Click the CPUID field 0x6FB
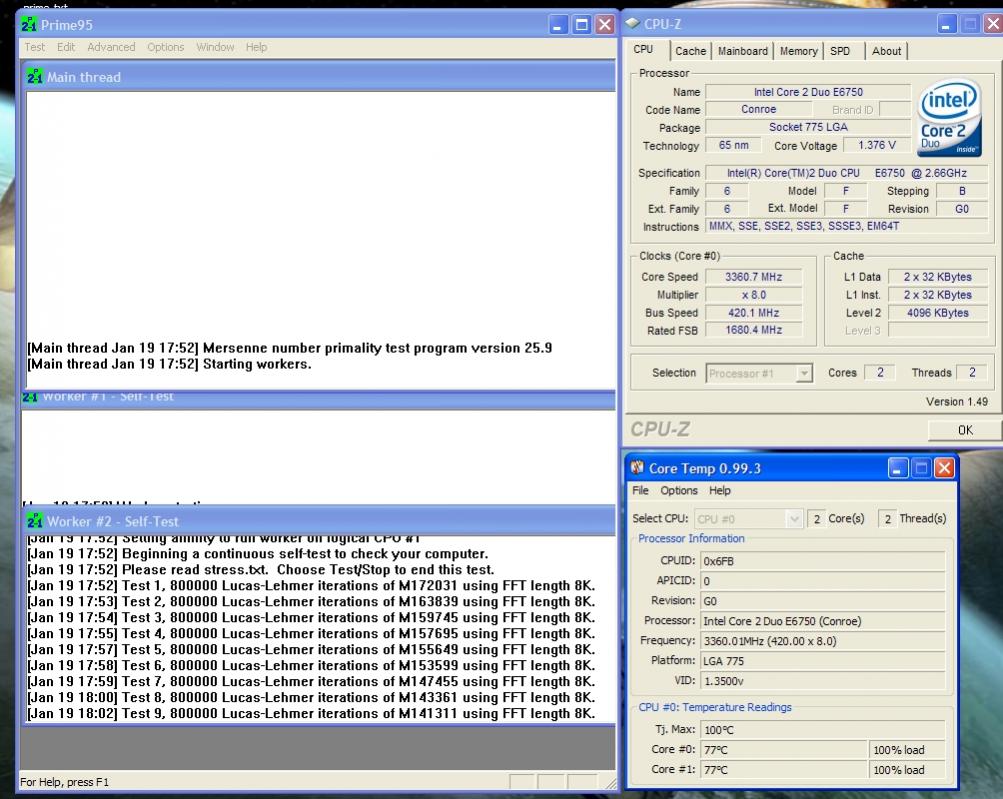The image size is (1003, 799). [823, 560]
